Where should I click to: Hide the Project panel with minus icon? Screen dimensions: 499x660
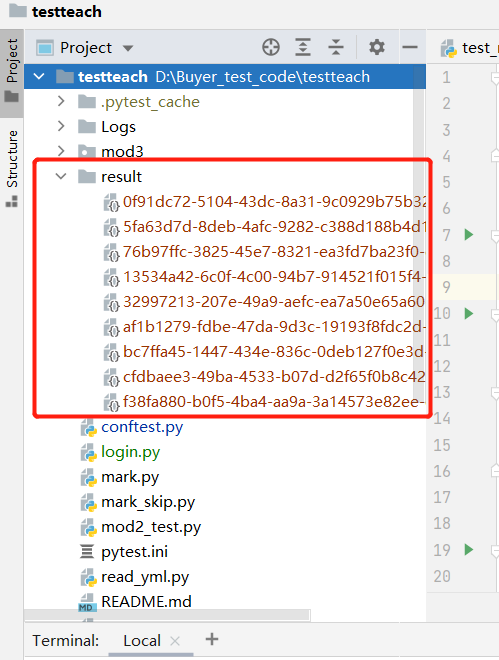click(409, 47)
